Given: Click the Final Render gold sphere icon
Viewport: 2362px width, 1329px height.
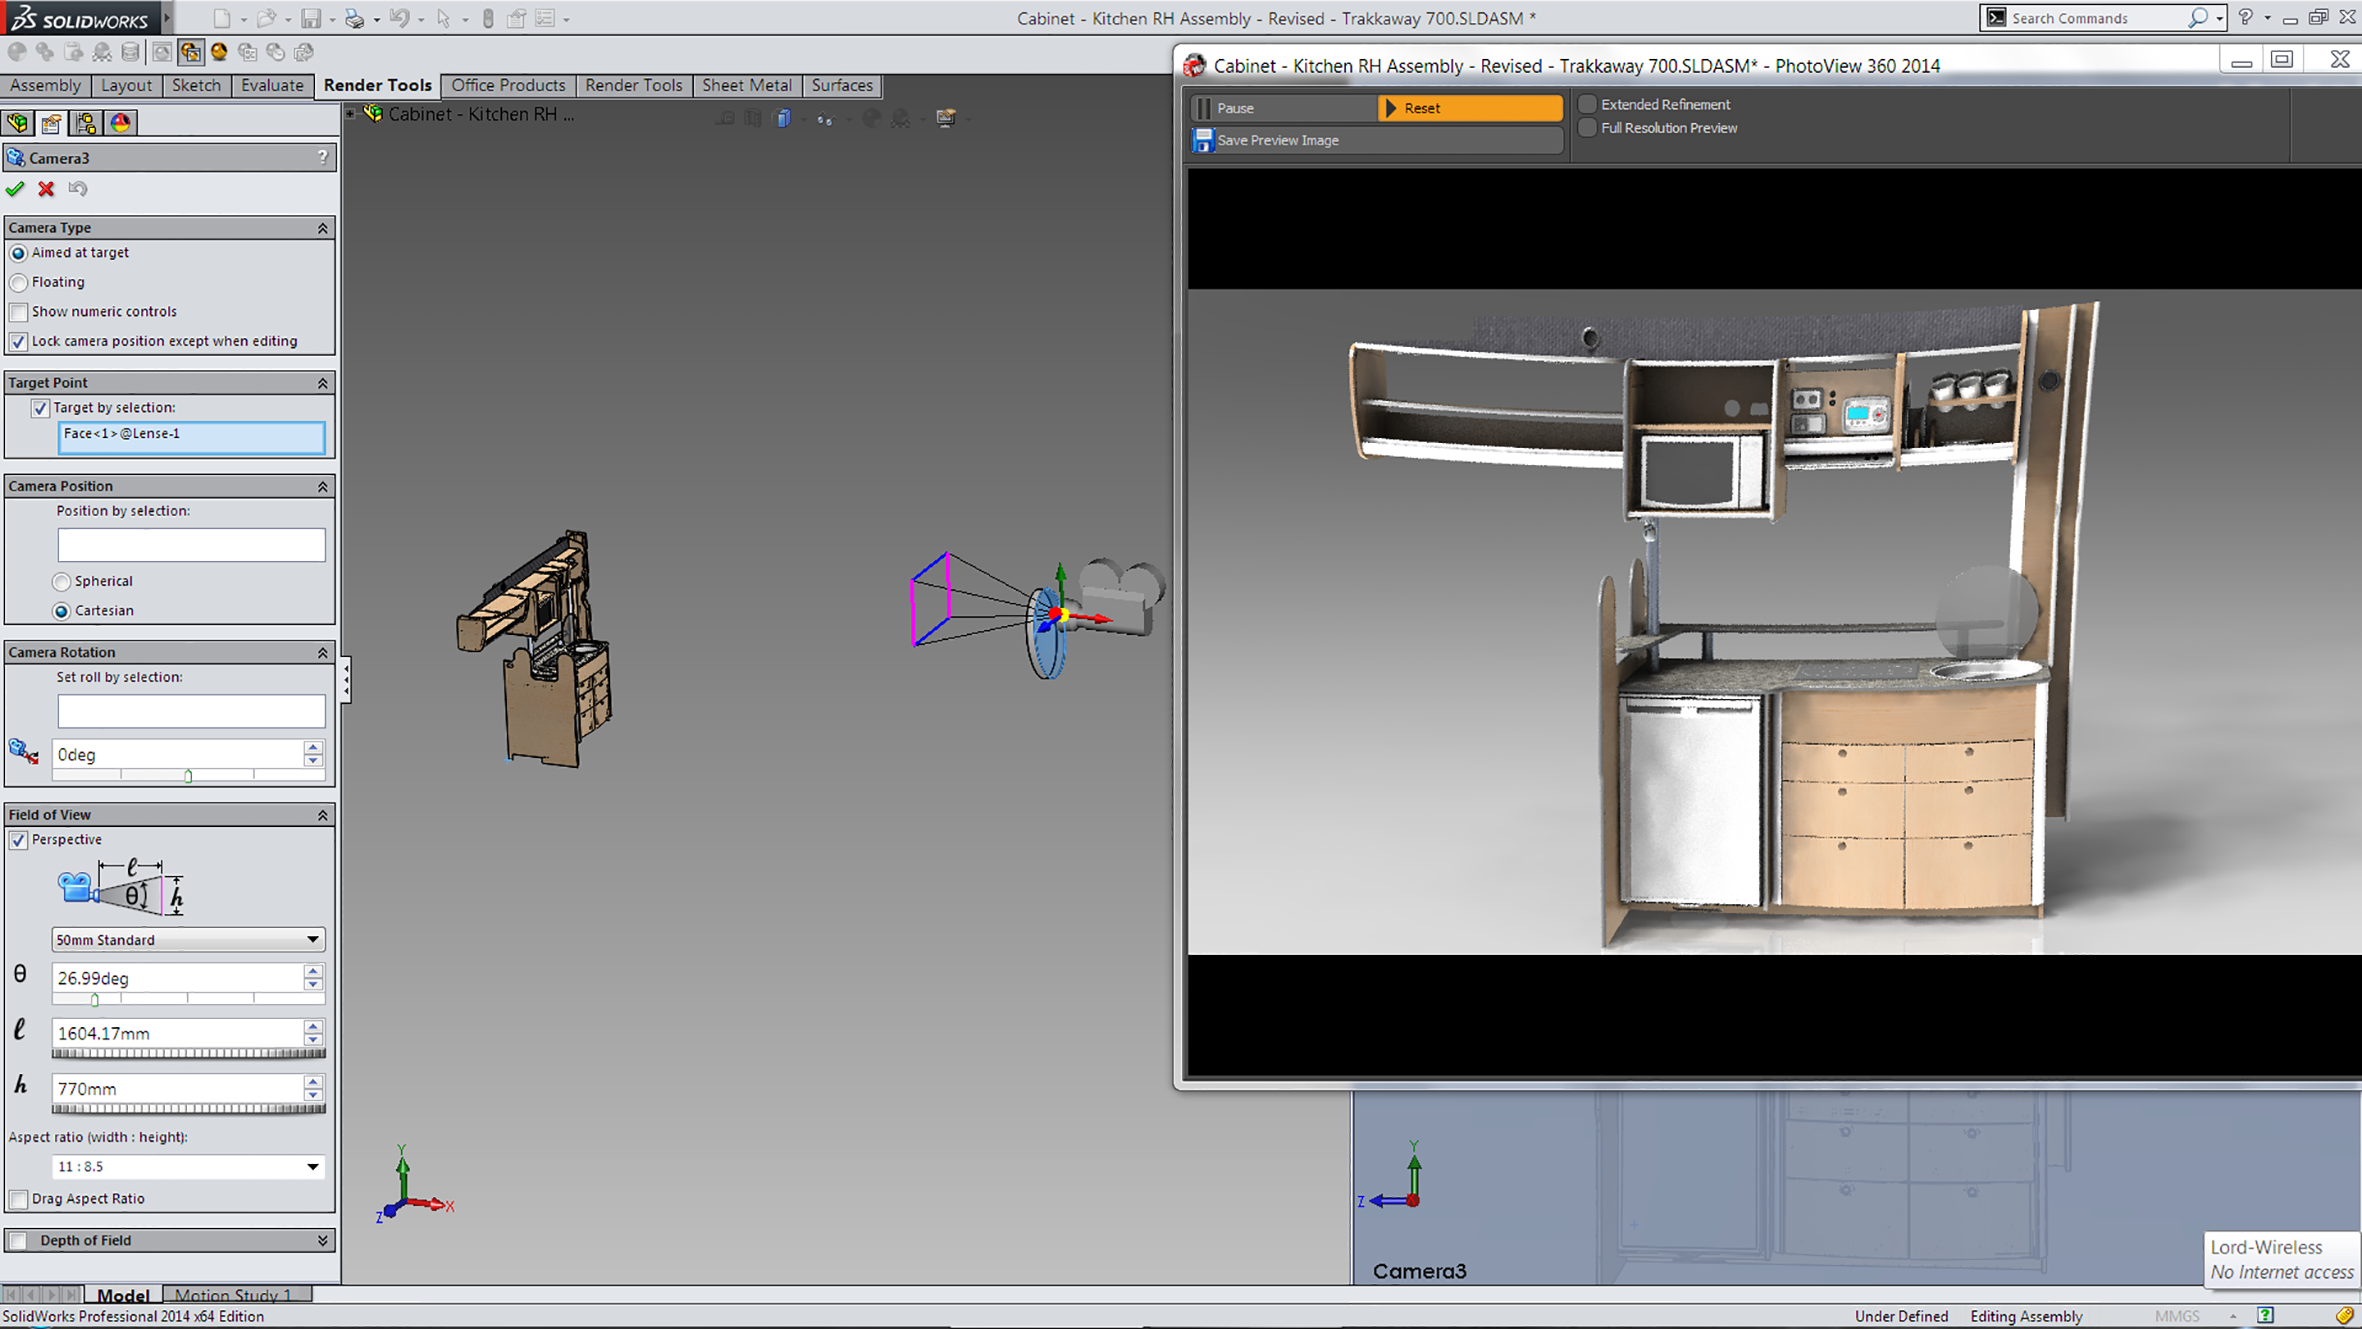Looking at the screenshot, I should (219, 52).
